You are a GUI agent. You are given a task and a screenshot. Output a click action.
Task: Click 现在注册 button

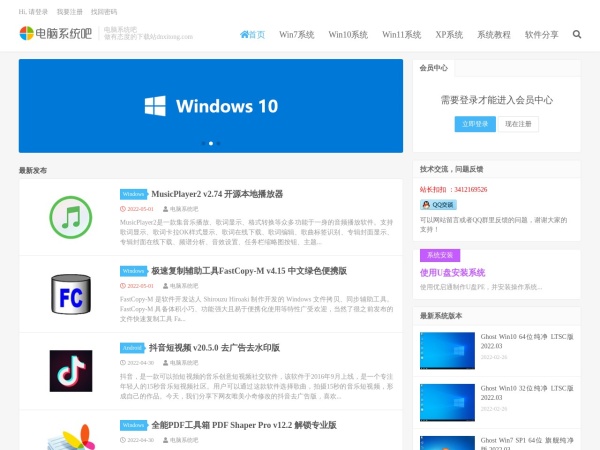[518, 124]
